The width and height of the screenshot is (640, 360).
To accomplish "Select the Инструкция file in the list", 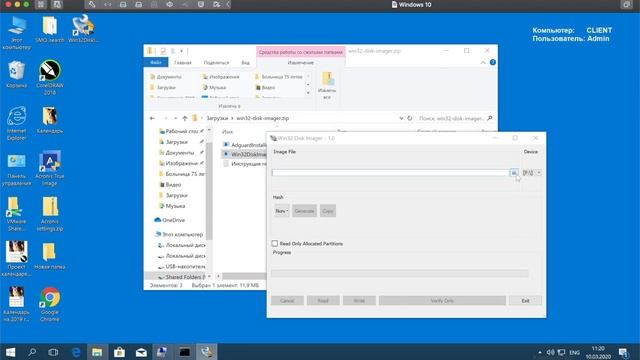I will click(245, 164).
